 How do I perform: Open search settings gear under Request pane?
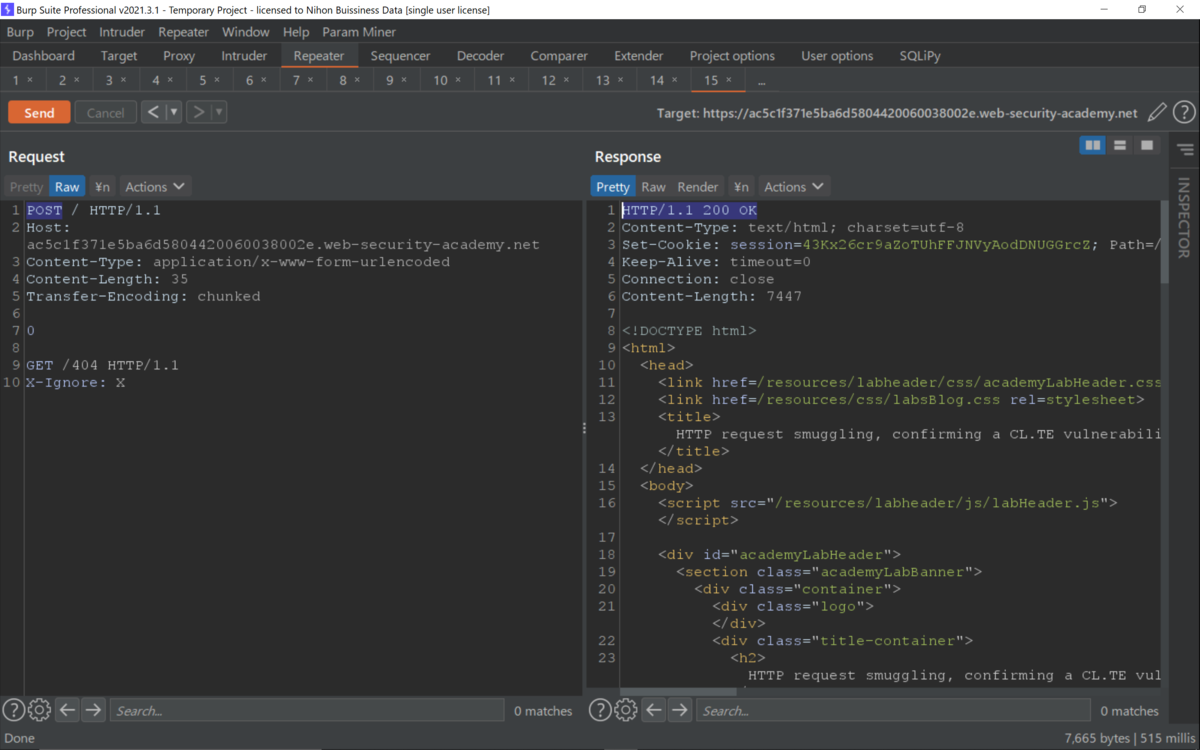(x=39, y=710)
